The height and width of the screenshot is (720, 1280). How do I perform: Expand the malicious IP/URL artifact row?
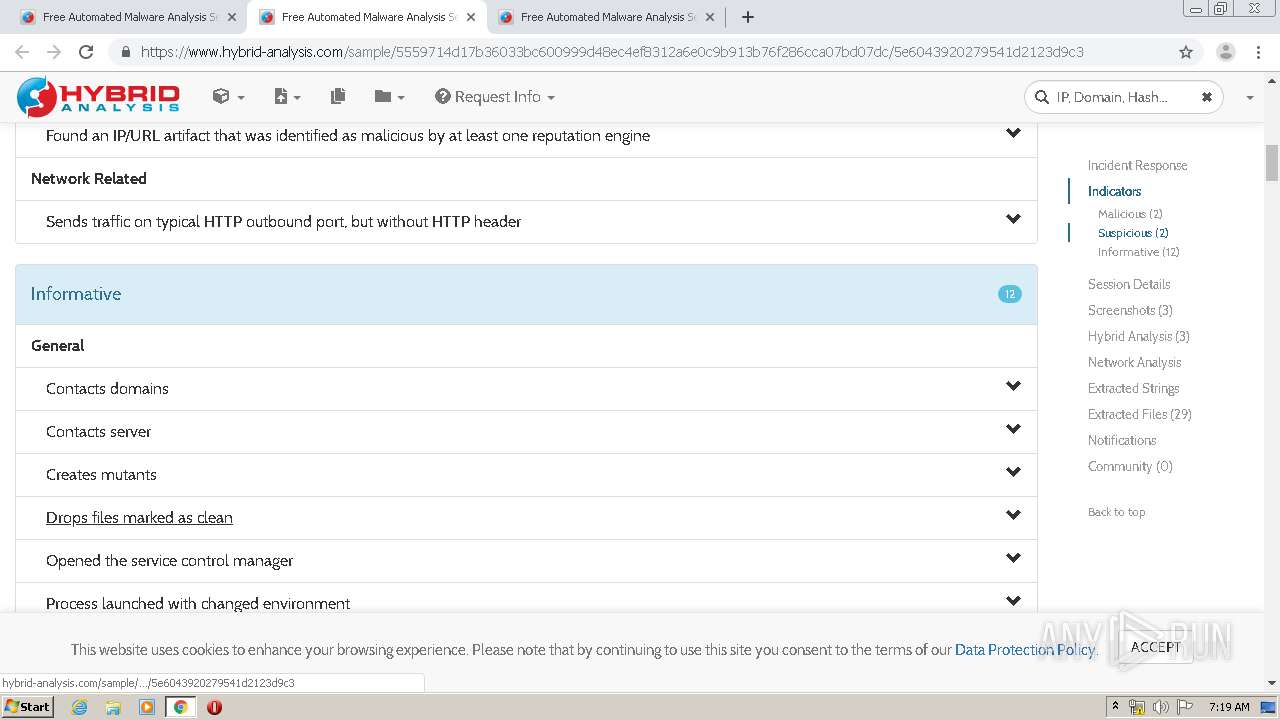[1013, 134]
